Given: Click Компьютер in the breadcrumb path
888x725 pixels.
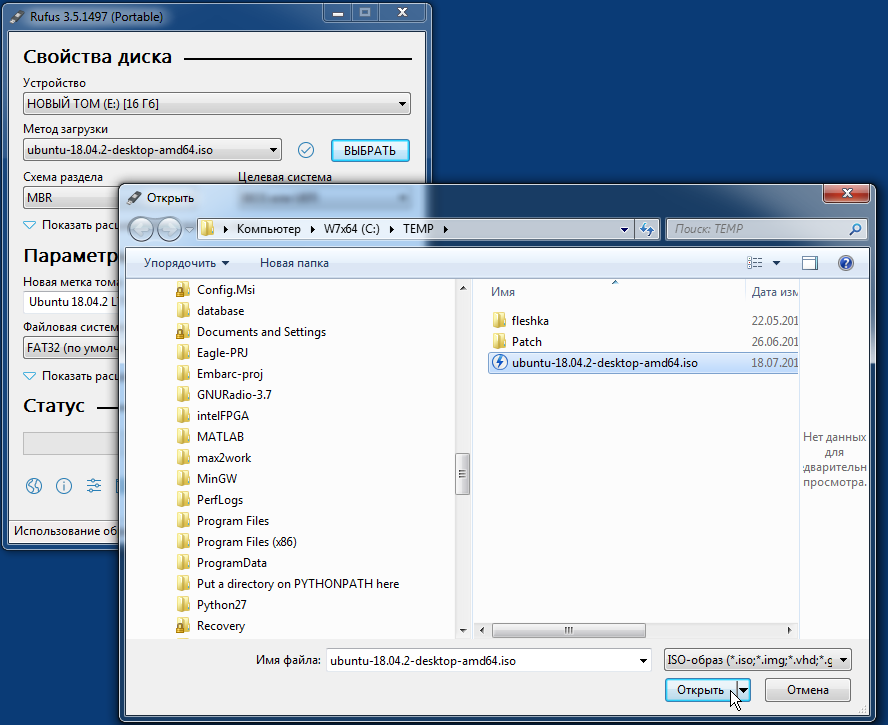Looking at the screenshot, I should click(x=268, y=229).
